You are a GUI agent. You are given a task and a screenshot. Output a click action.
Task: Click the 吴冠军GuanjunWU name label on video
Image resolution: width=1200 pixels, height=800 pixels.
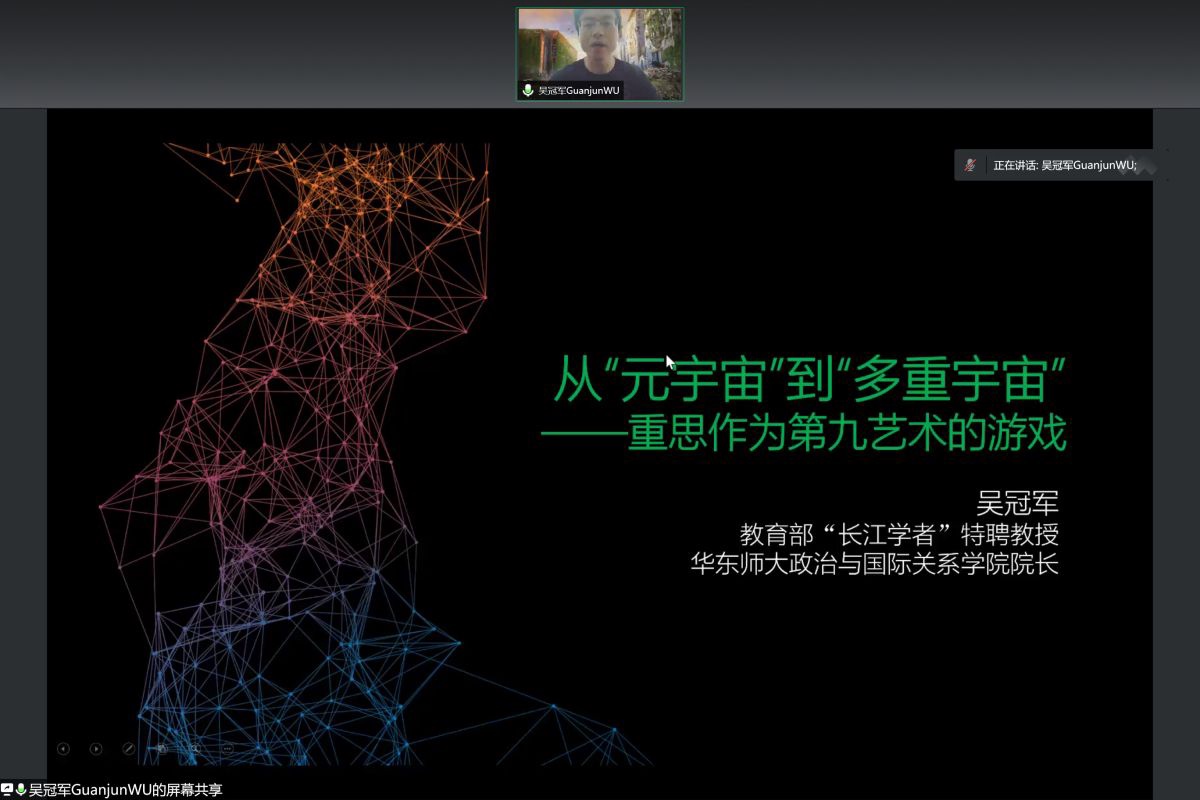[x=579, y=91]
